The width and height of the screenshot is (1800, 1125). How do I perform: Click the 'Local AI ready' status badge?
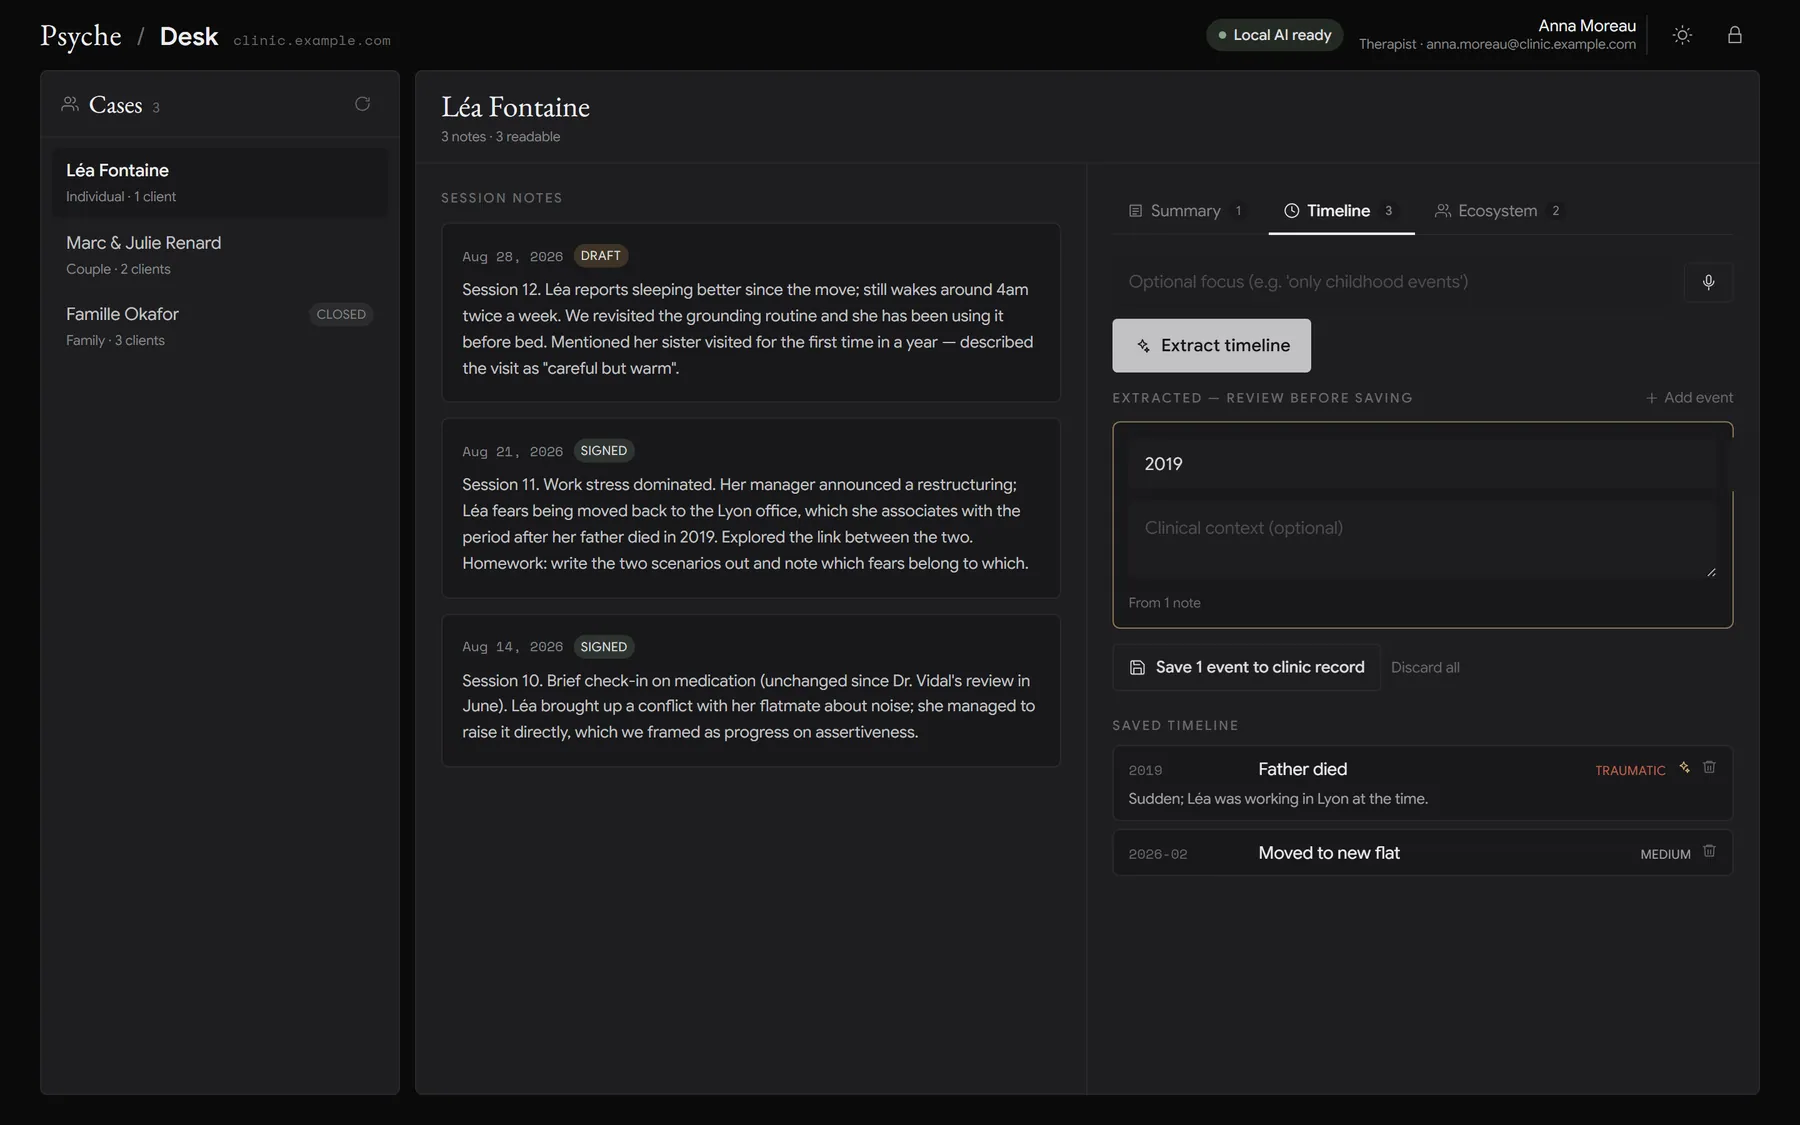point(1274,35)
